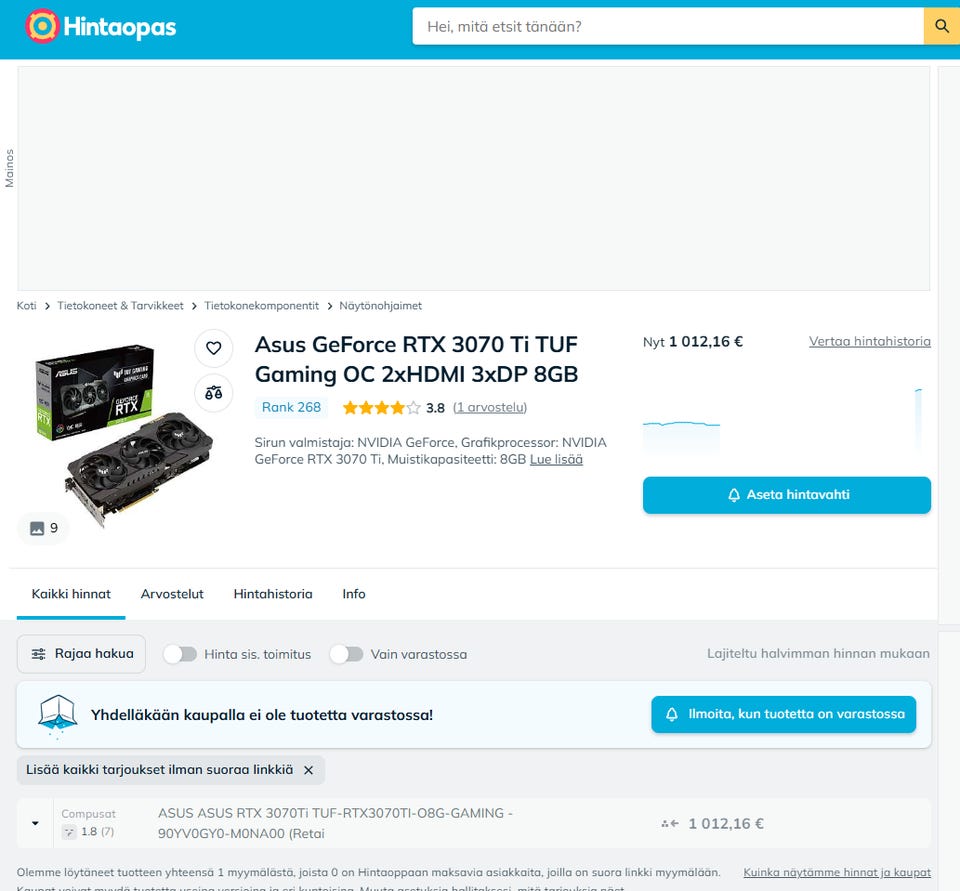Click the 'Mainos' ad label

[9, 168]
